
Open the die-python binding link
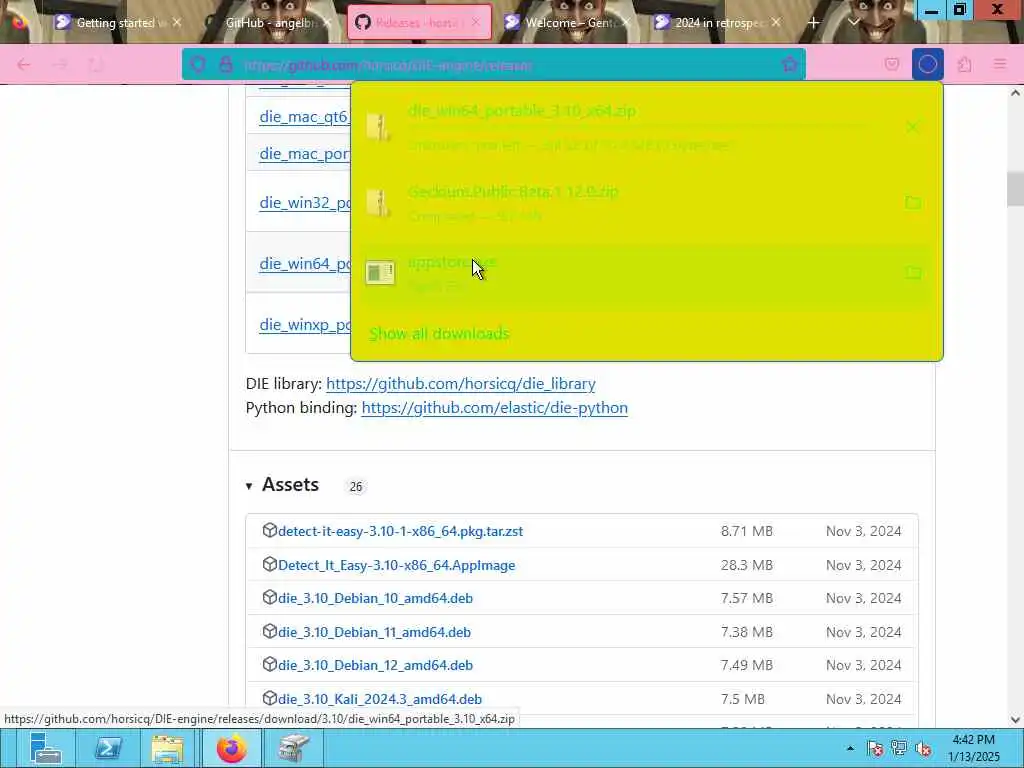point(494,408)
